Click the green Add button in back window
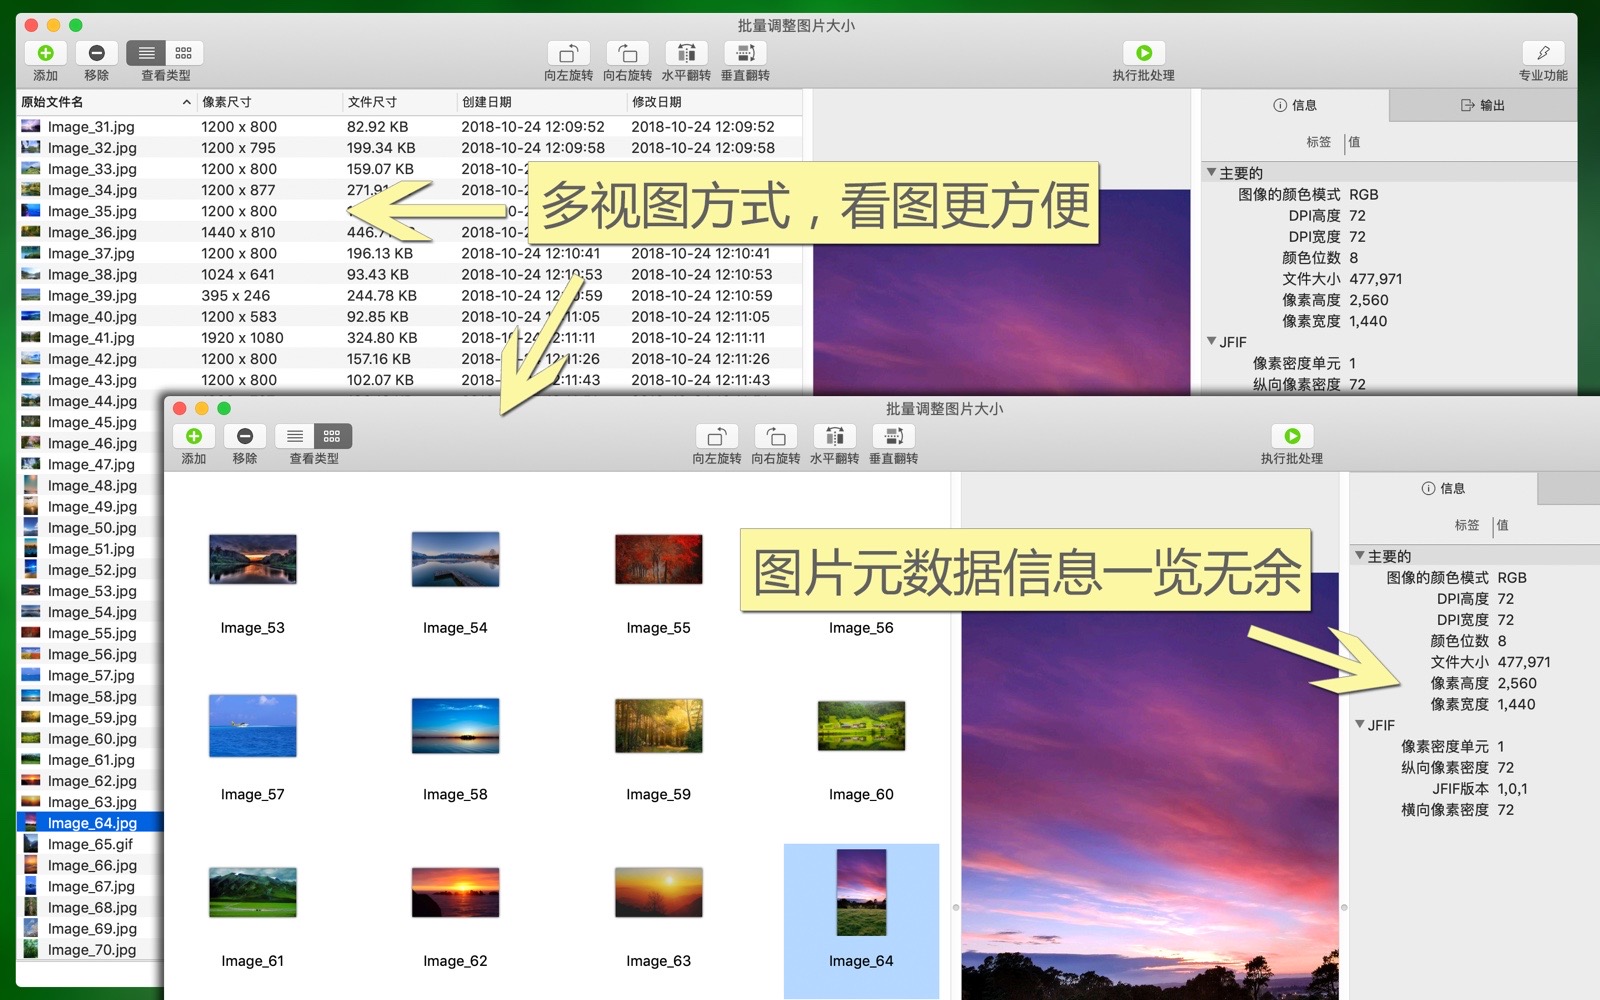 [46, 53]
